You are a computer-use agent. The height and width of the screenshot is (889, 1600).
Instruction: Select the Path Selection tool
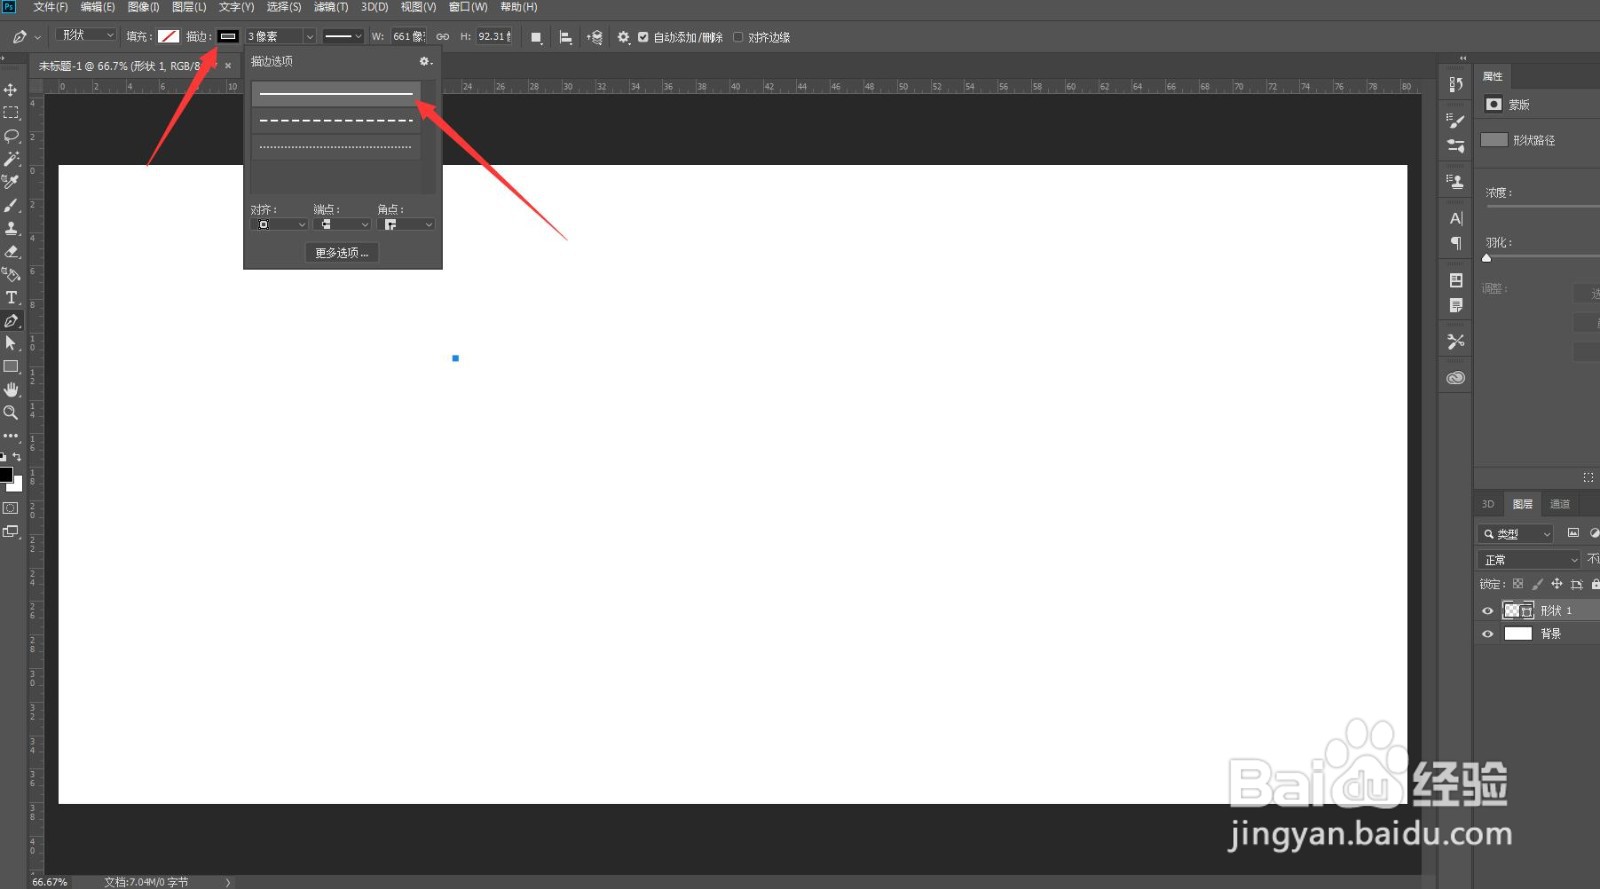[x=11, y=343]
